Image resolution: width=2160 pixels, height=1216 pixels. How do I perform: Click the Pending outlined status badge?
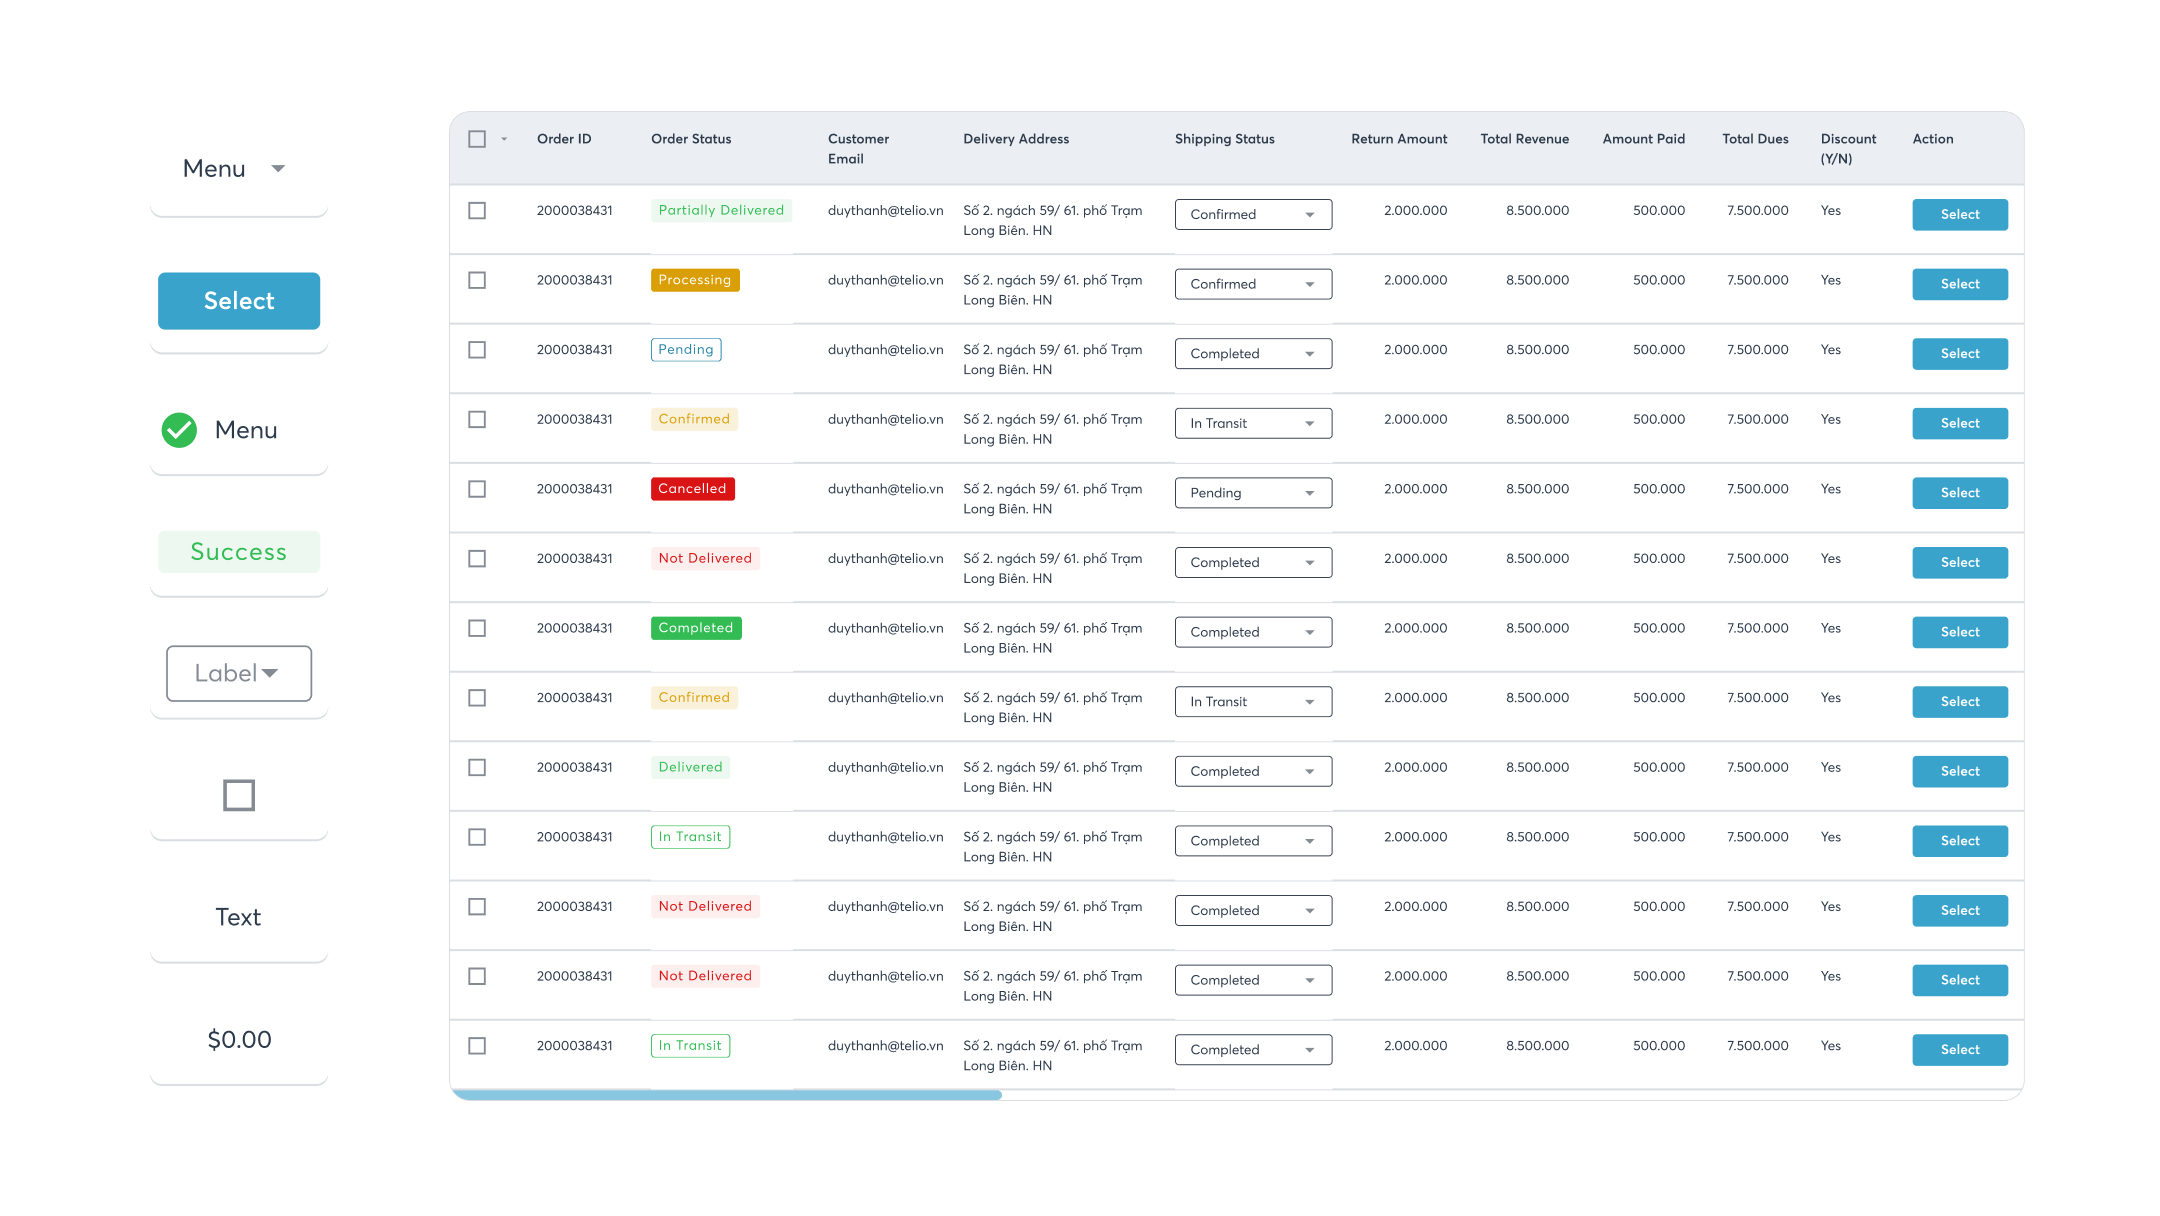point(686,350)
